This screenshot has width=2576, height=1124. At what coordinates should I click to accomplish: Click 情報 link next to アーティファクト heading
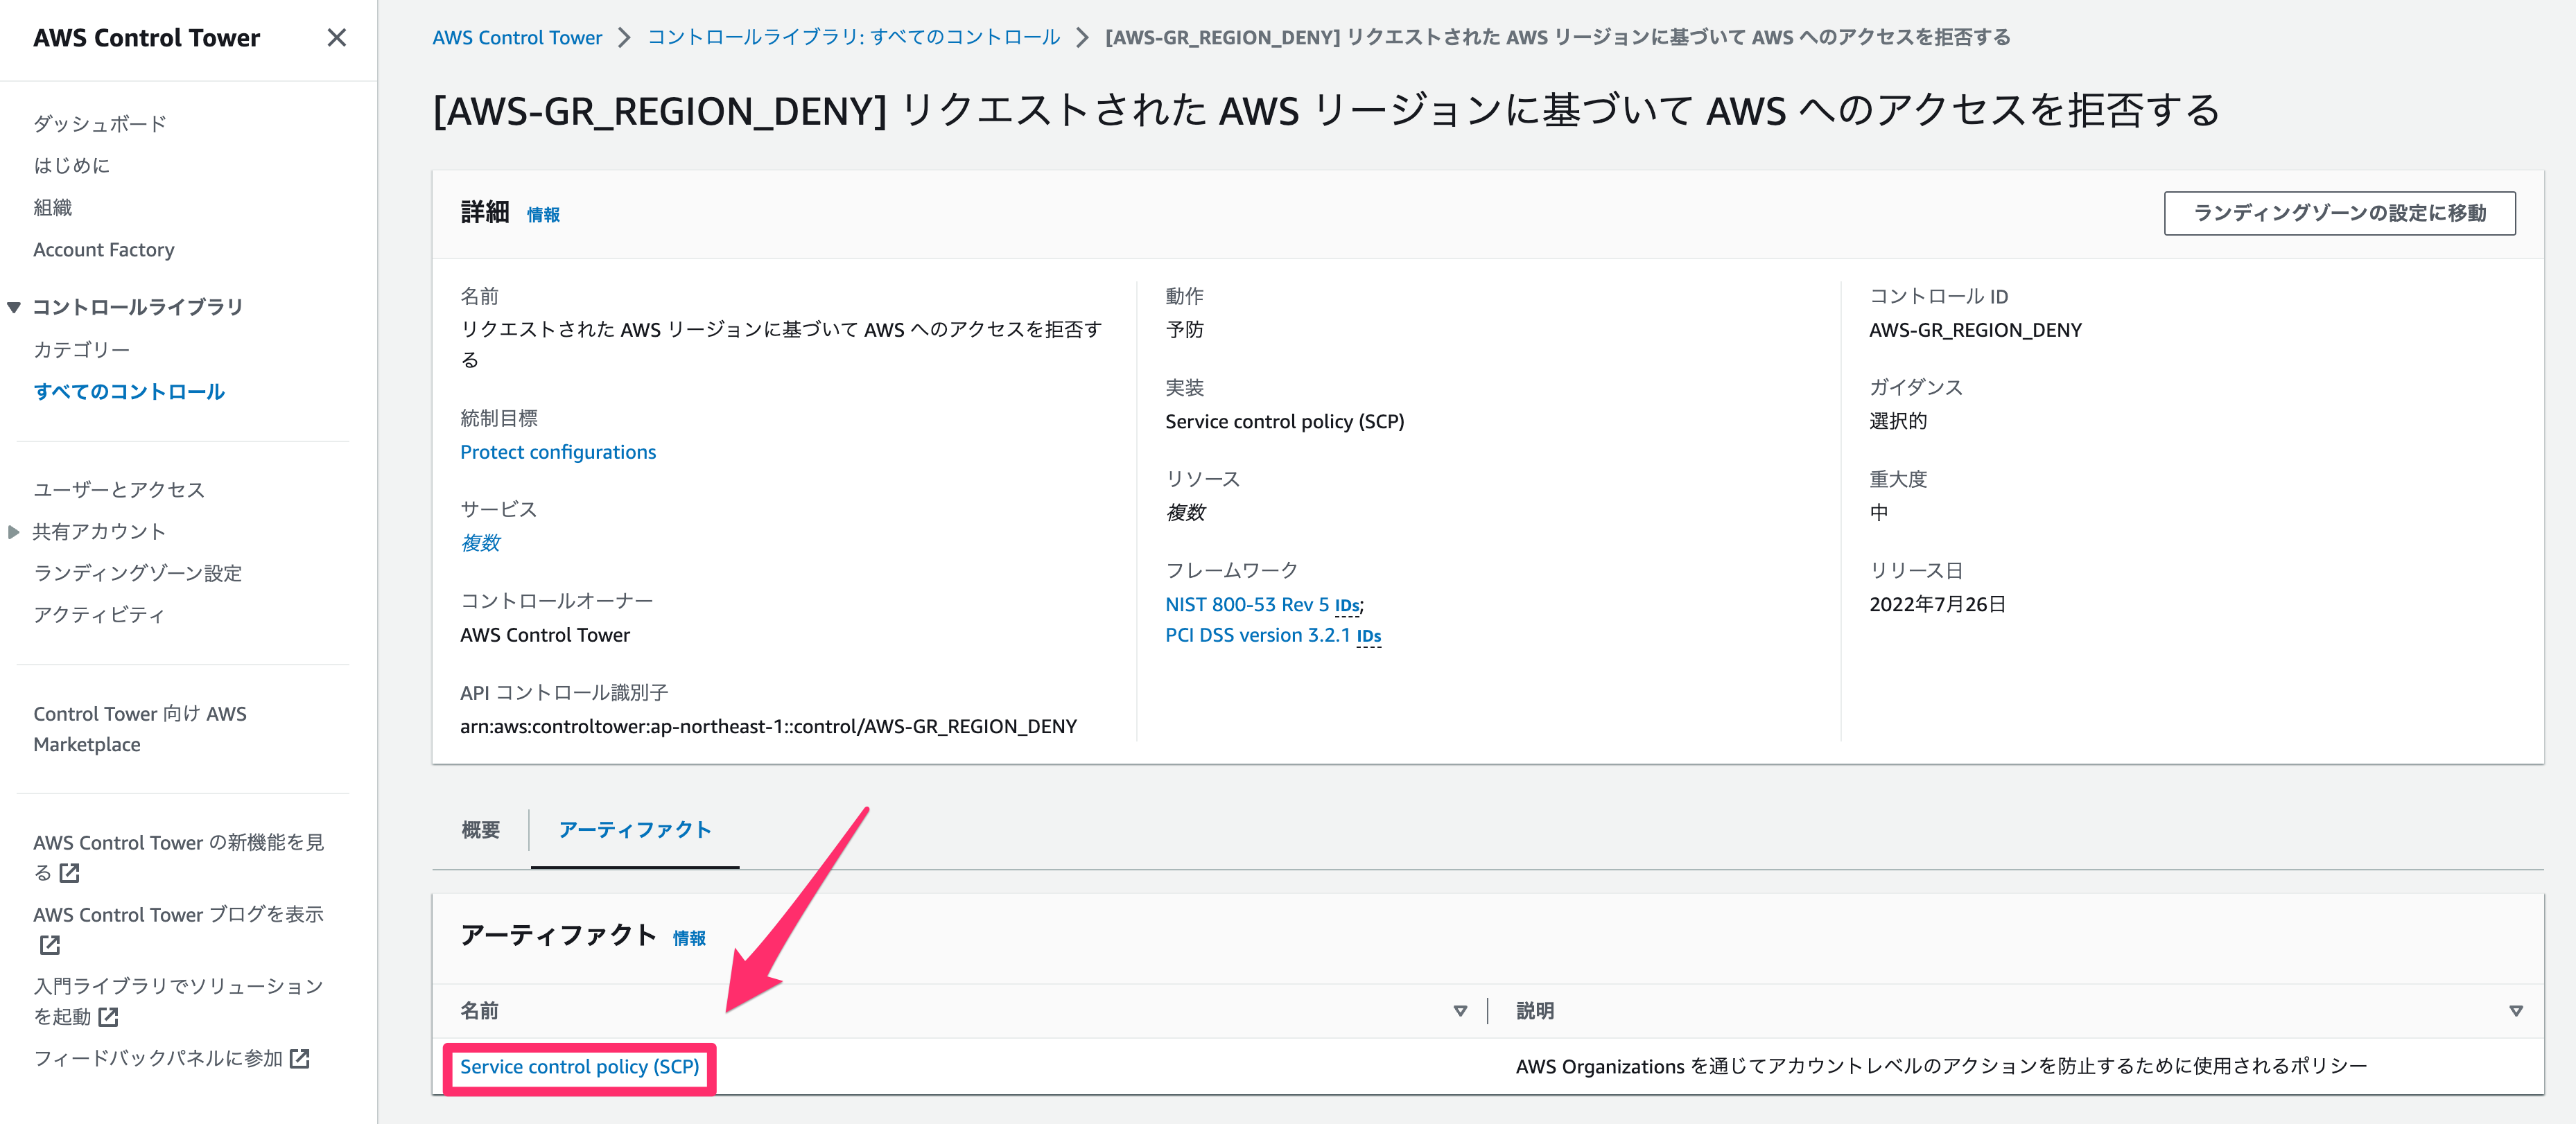point(689,938)
